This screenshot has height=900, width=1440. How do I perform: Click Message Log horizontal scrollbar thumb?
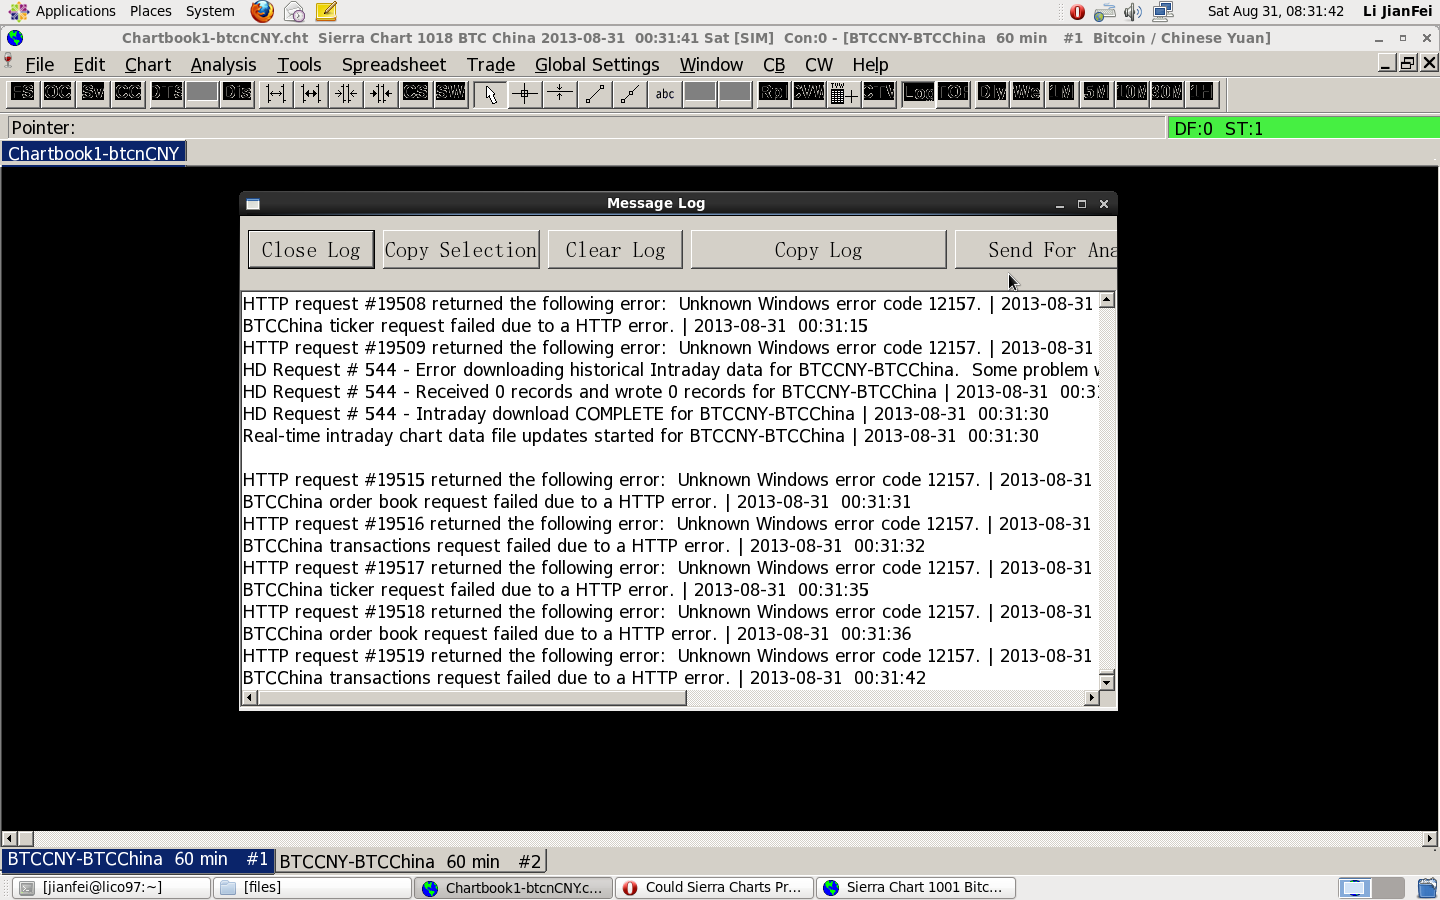[x=472, y=698]
